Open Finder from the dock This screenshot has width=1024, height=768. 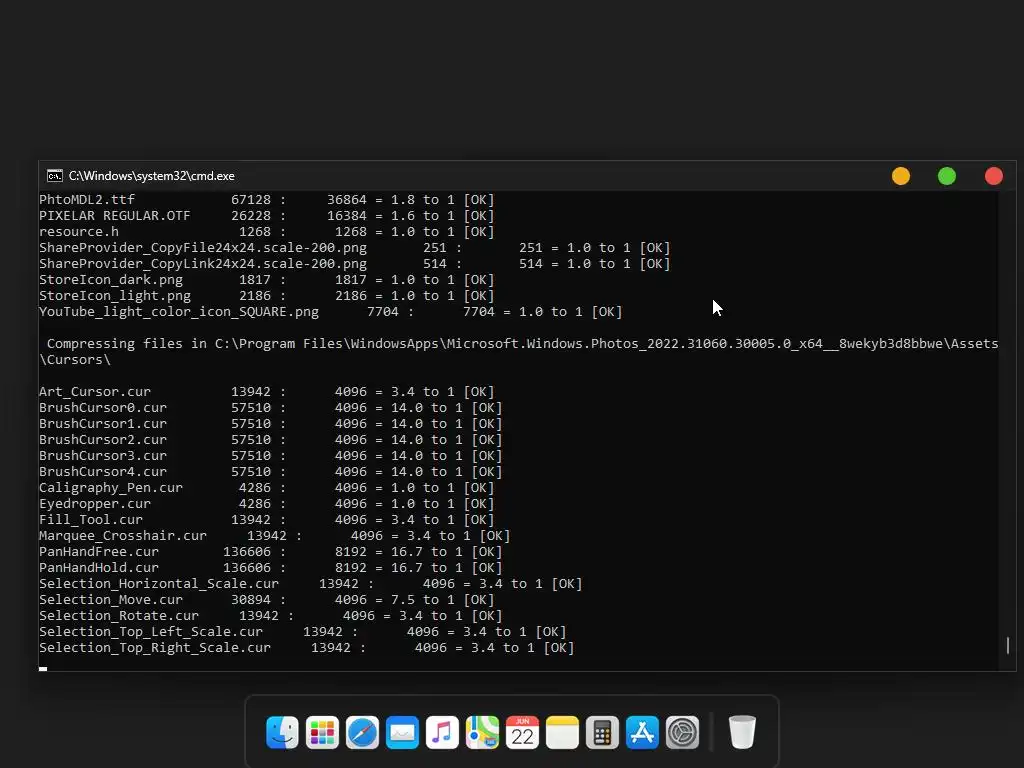pos(282,732)
